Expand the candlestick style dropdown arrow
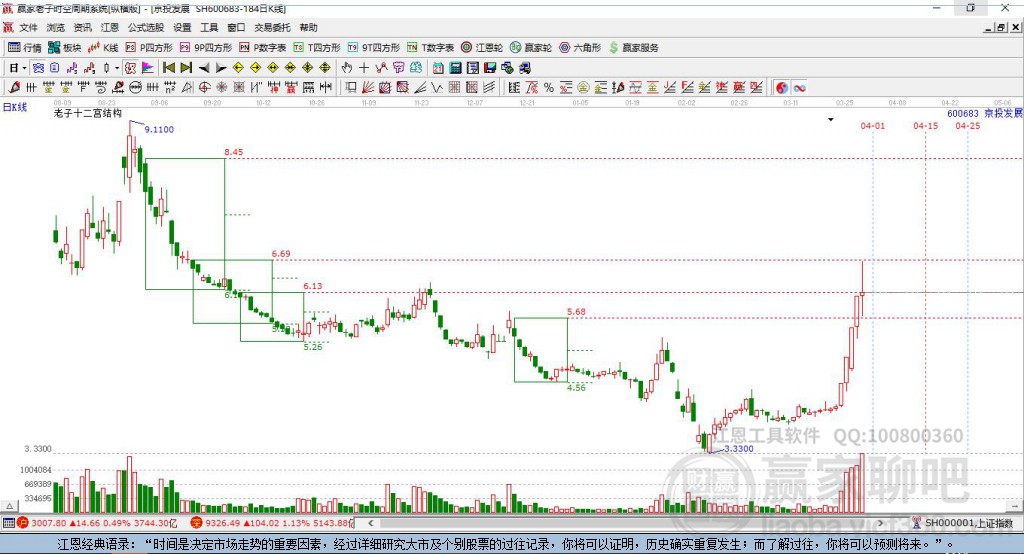Image resolution: width=1024 pixels, height=554 pixels. (117, 68)
